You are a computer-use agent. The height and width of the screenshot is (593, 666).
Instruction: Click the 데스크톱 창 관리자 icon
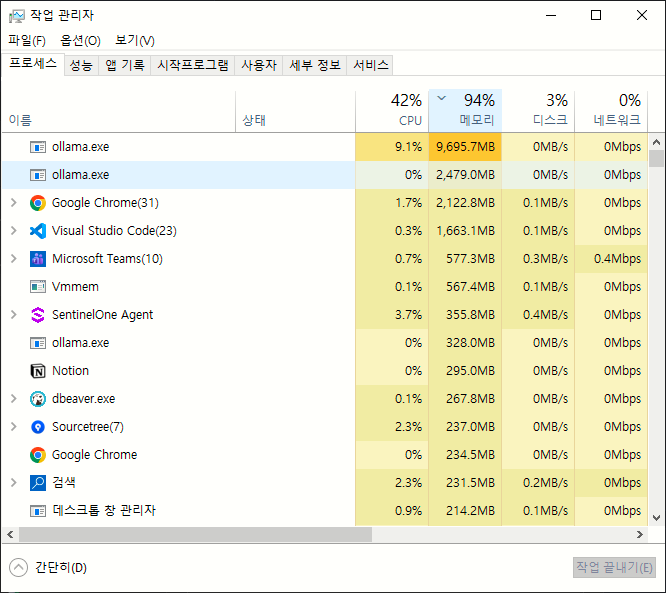point(38,511)
